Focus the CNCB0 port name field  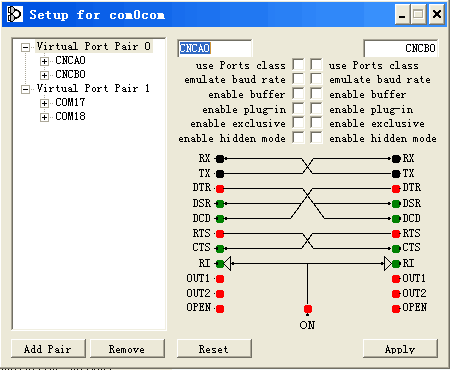(x=401, y=48)
